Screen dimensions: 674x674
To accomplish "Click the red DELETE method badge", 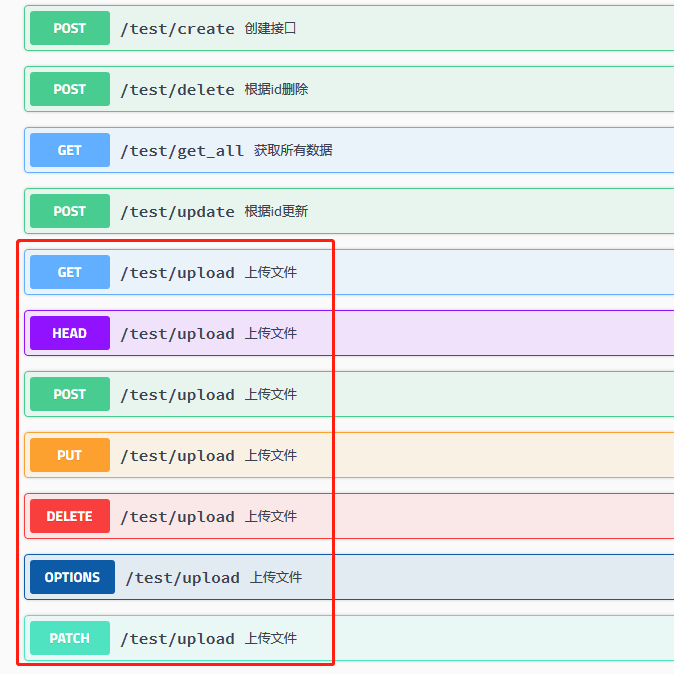I will 69,516.
